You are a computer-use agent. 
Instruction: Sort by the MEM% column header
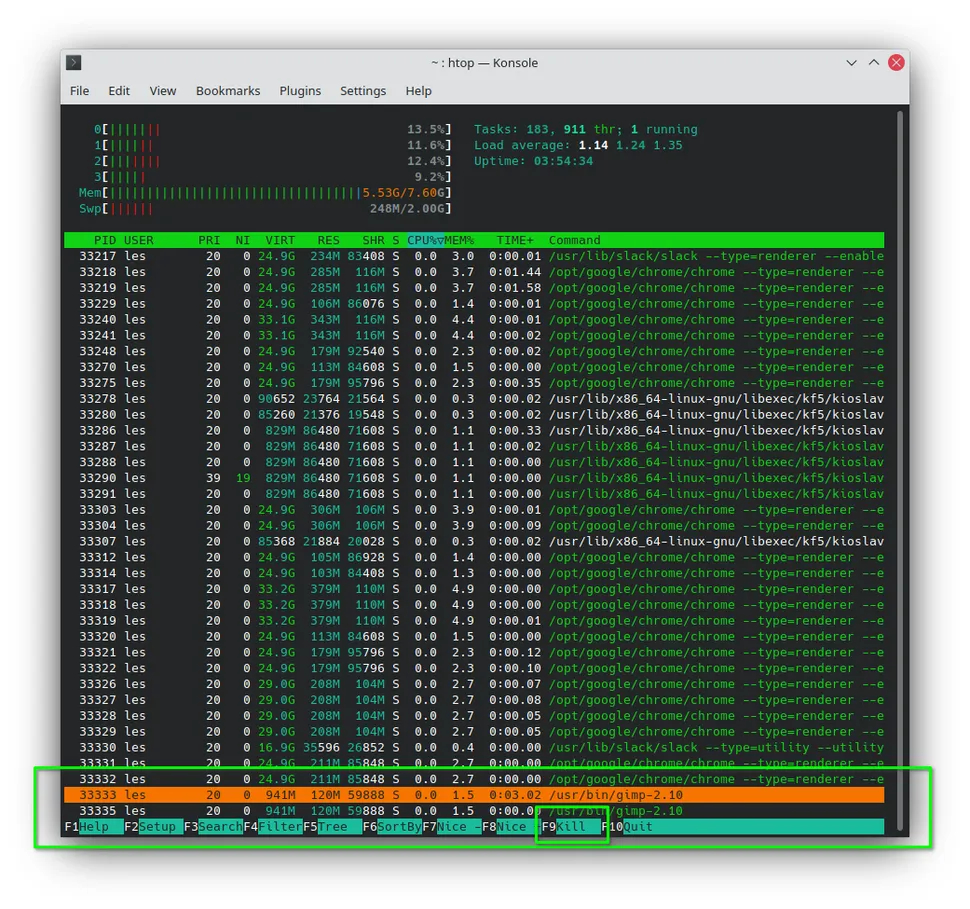pos(459,240)
